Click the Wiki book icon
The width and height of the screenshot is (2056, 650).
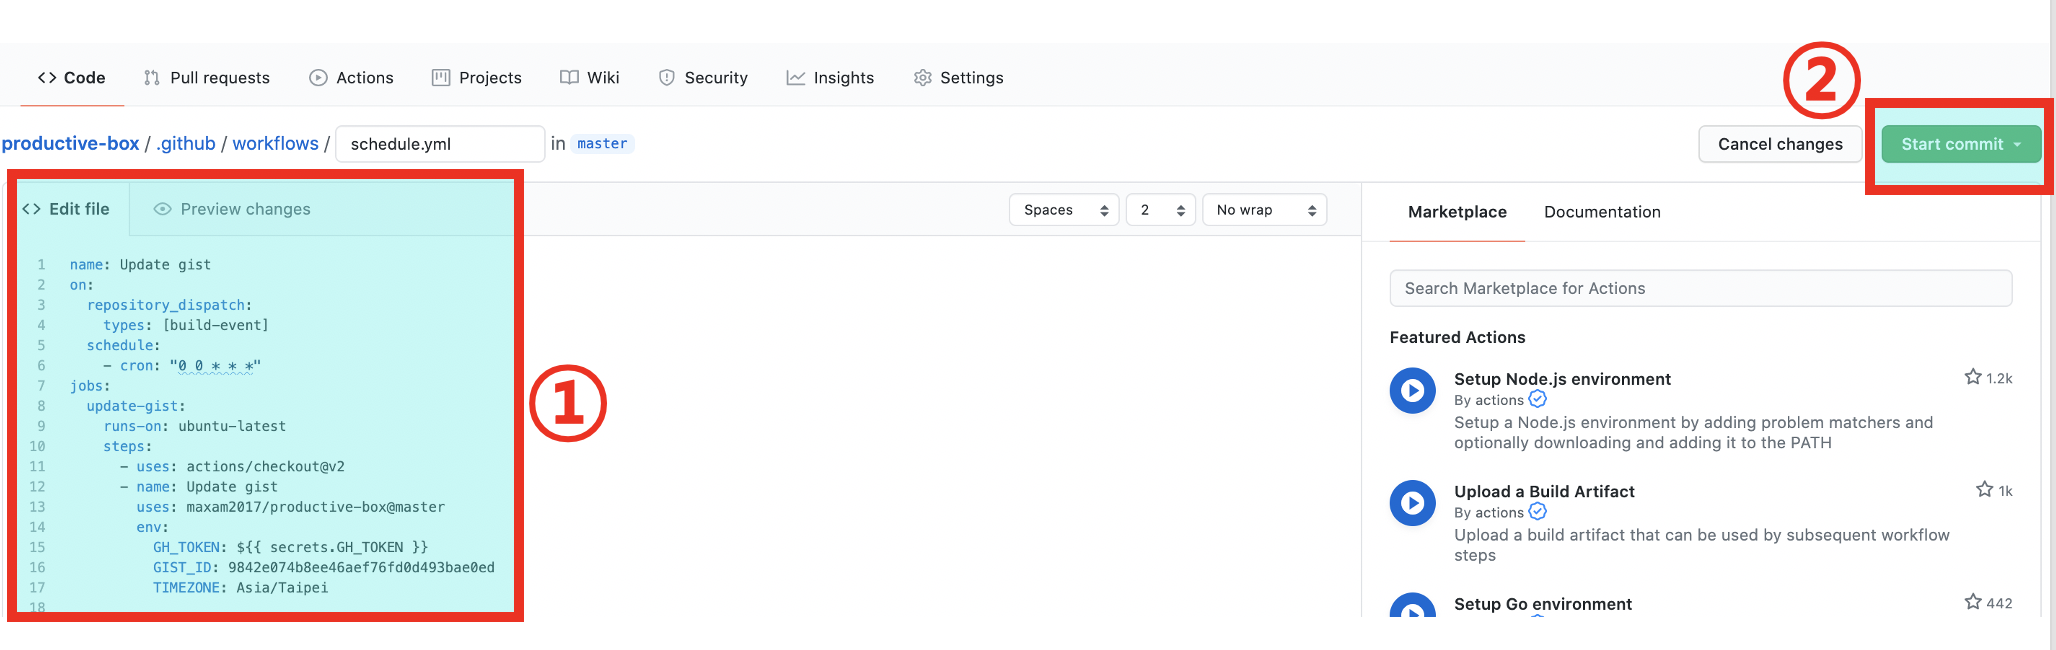[569, 78]
